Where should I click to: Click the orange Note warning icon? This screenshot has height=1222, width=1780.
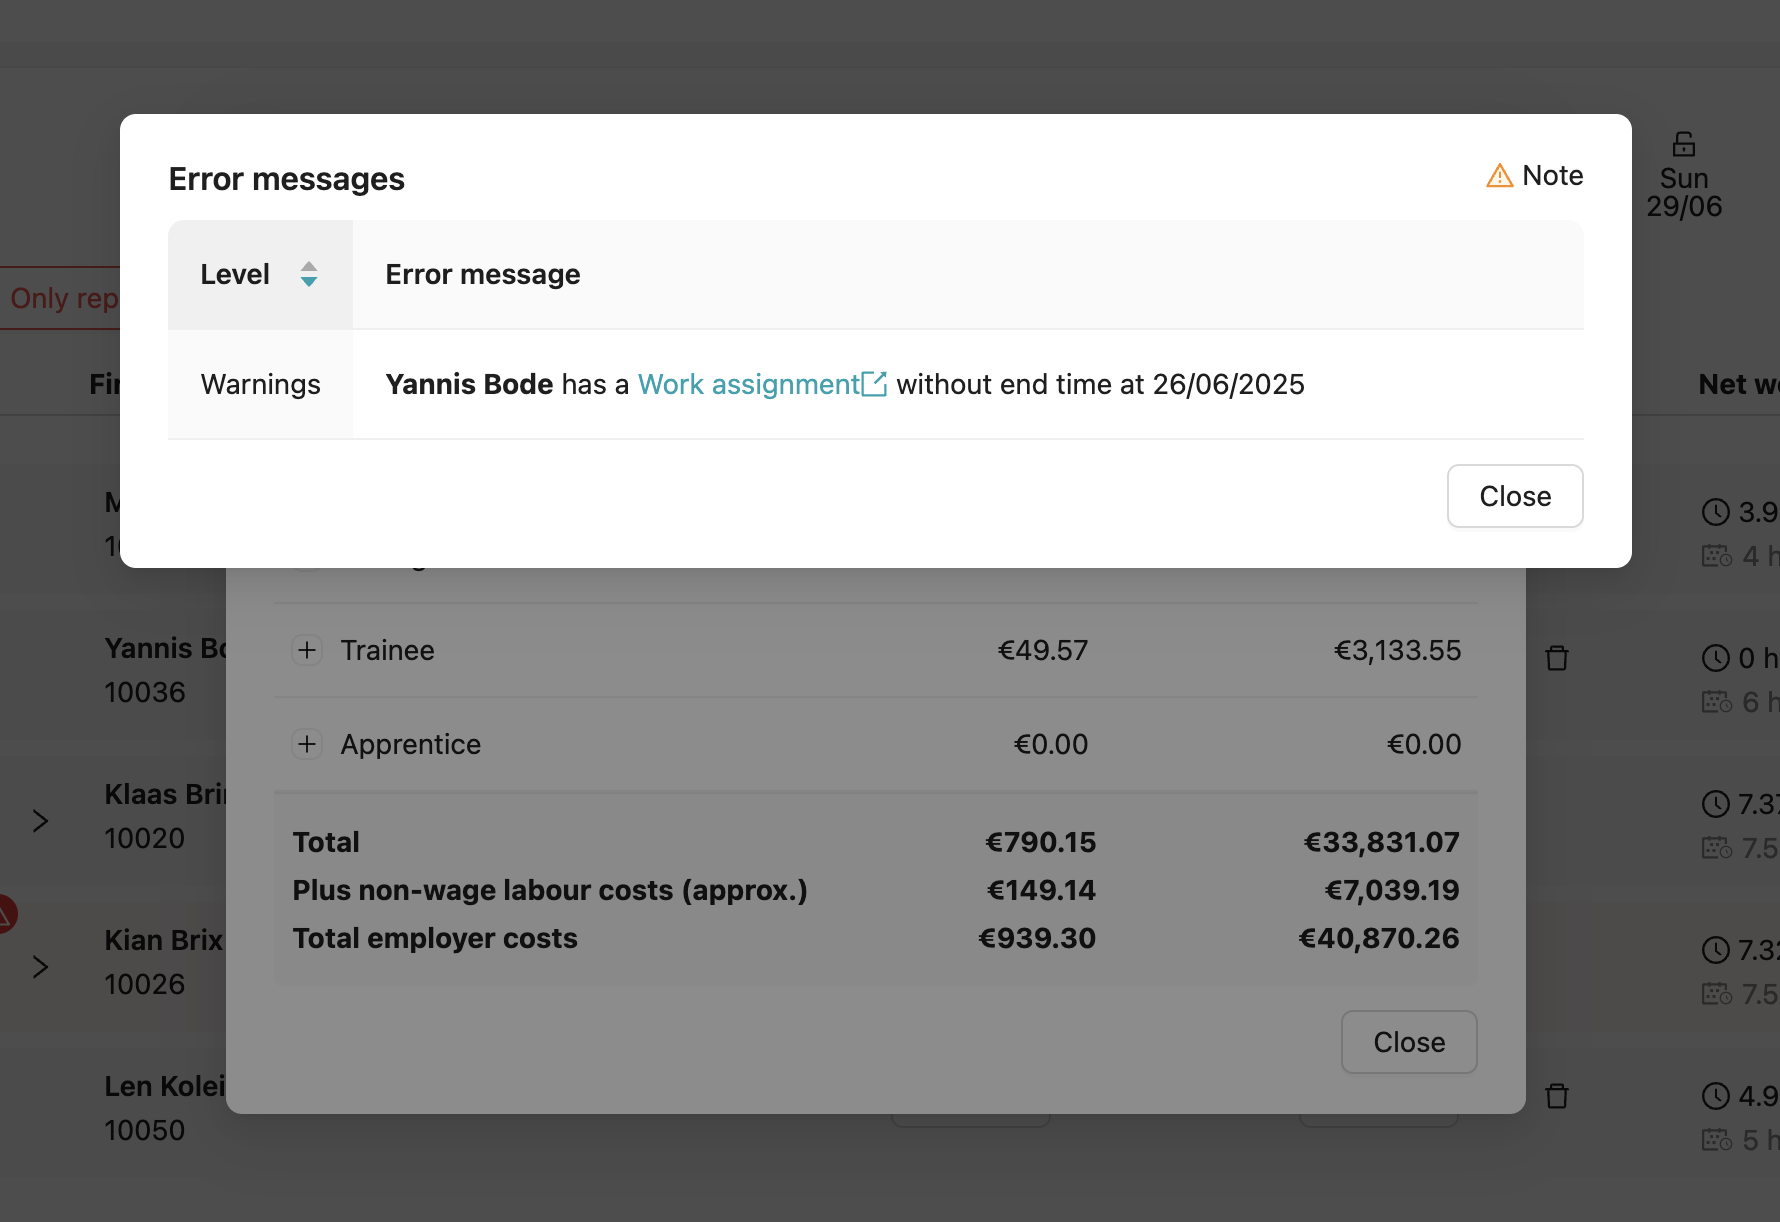point(1499,176)
